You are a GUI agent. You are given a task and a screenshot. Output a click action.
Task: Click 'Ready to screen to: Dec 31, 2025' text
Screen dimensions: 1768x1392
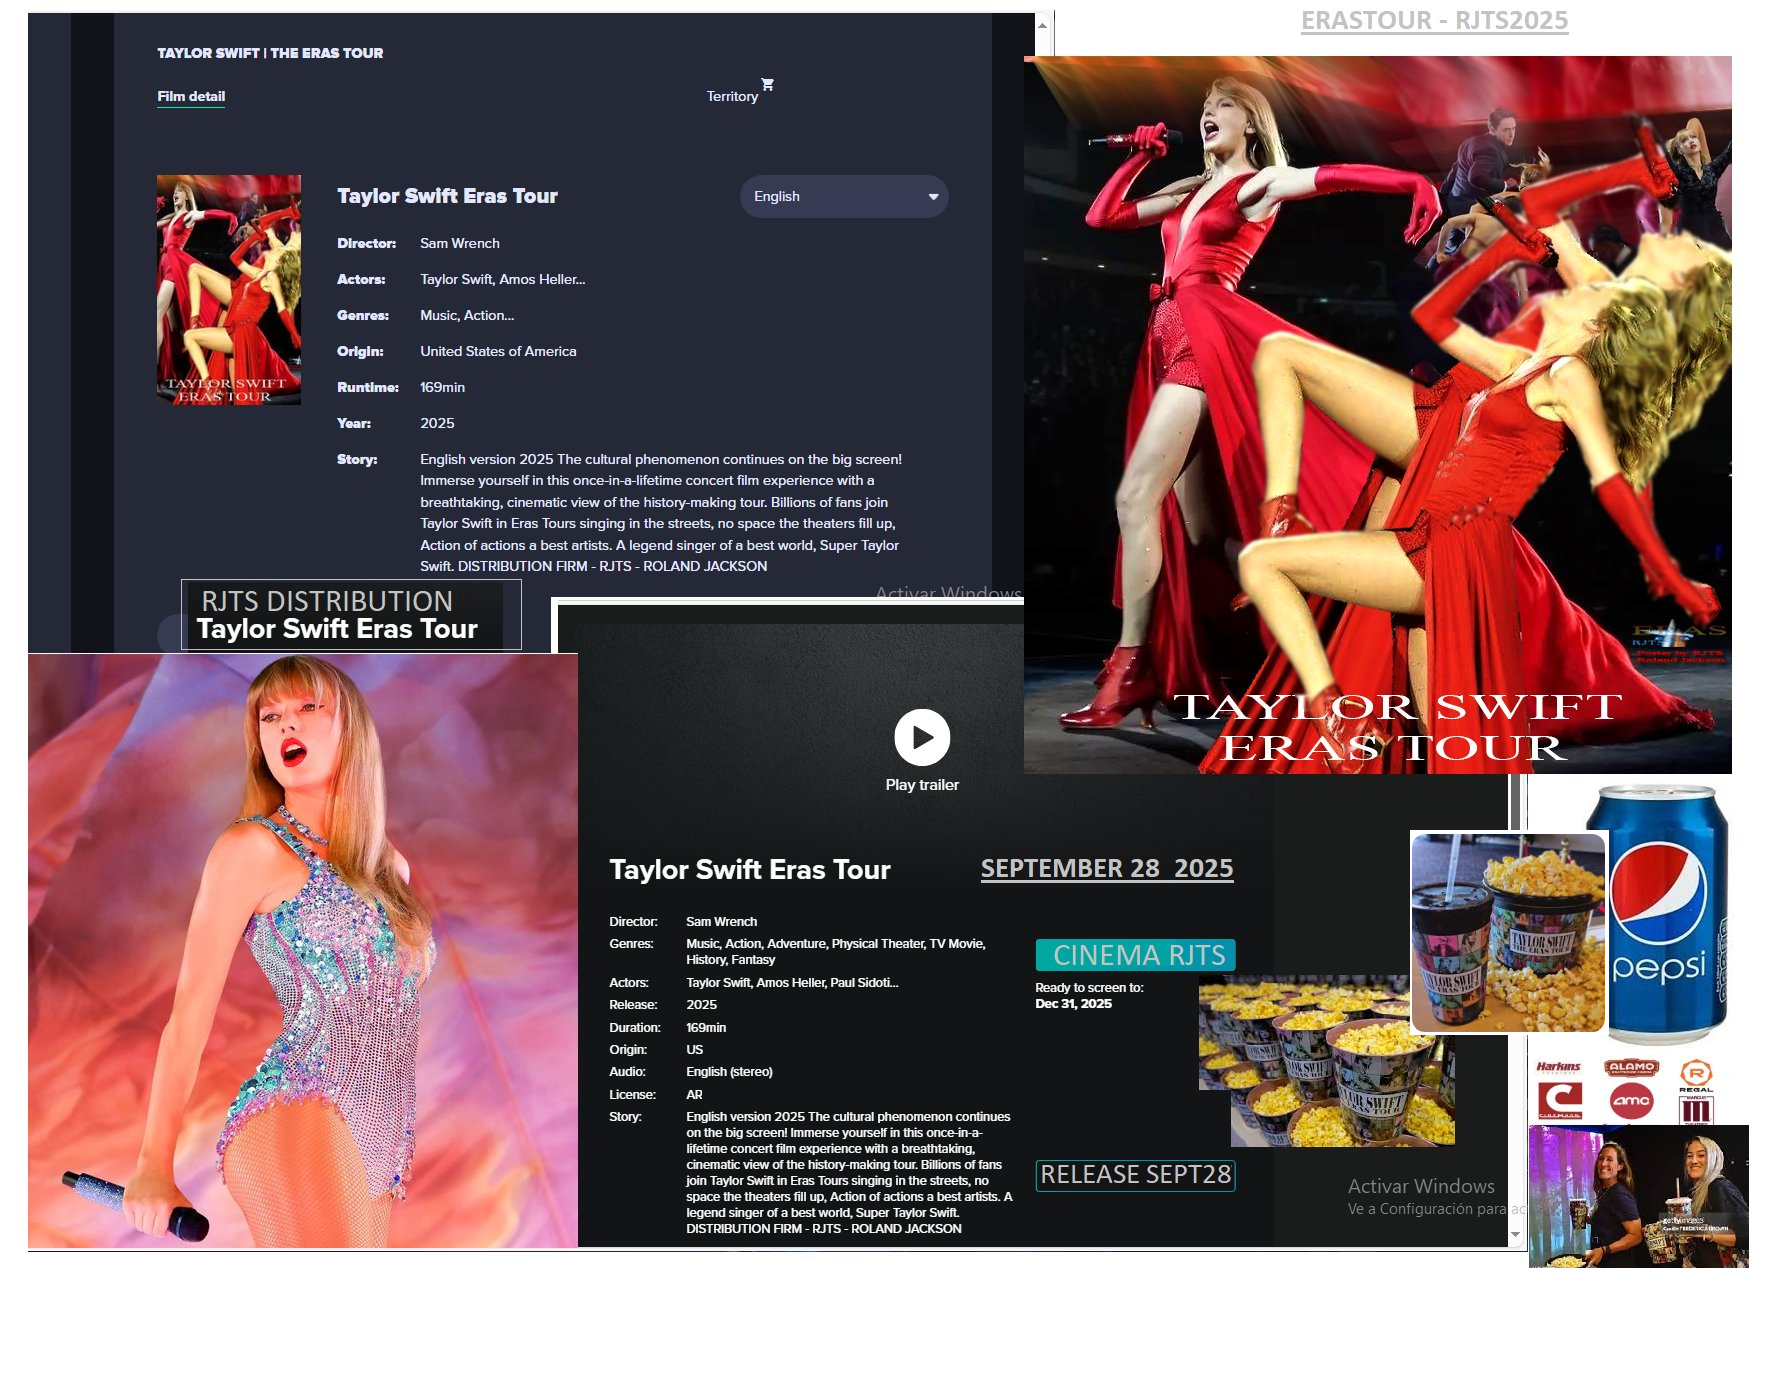[x=1089, y=995]
